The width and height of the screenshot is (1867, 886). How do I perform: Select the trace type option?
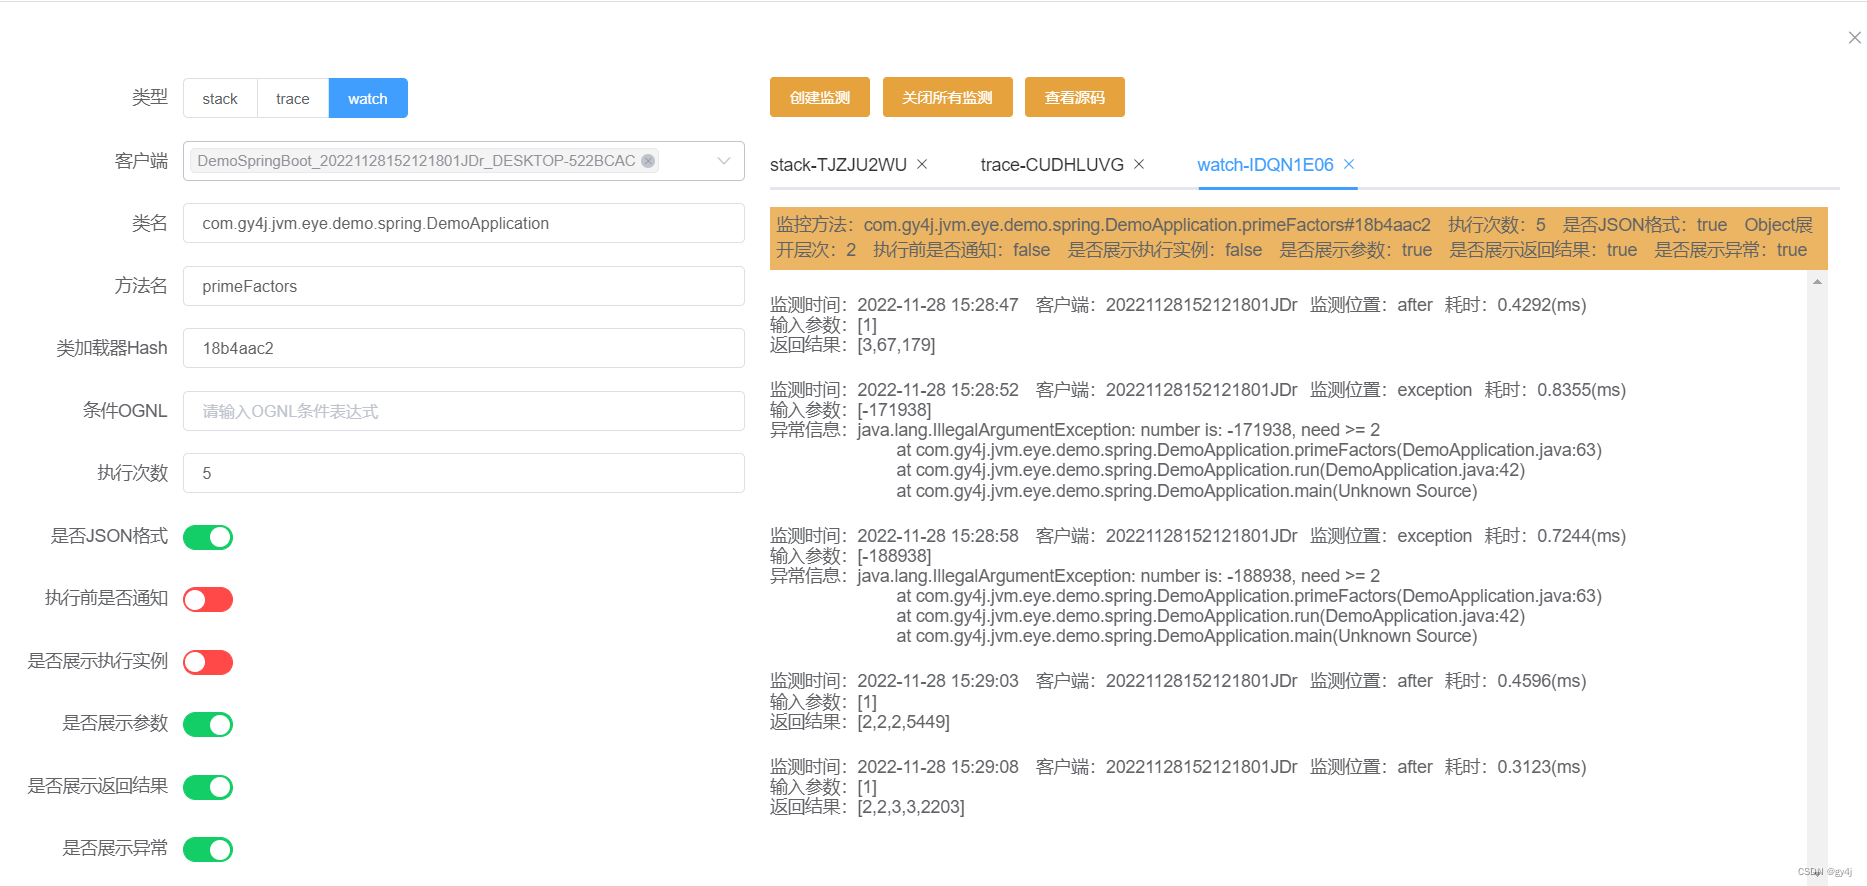click(x=293, y=98)
